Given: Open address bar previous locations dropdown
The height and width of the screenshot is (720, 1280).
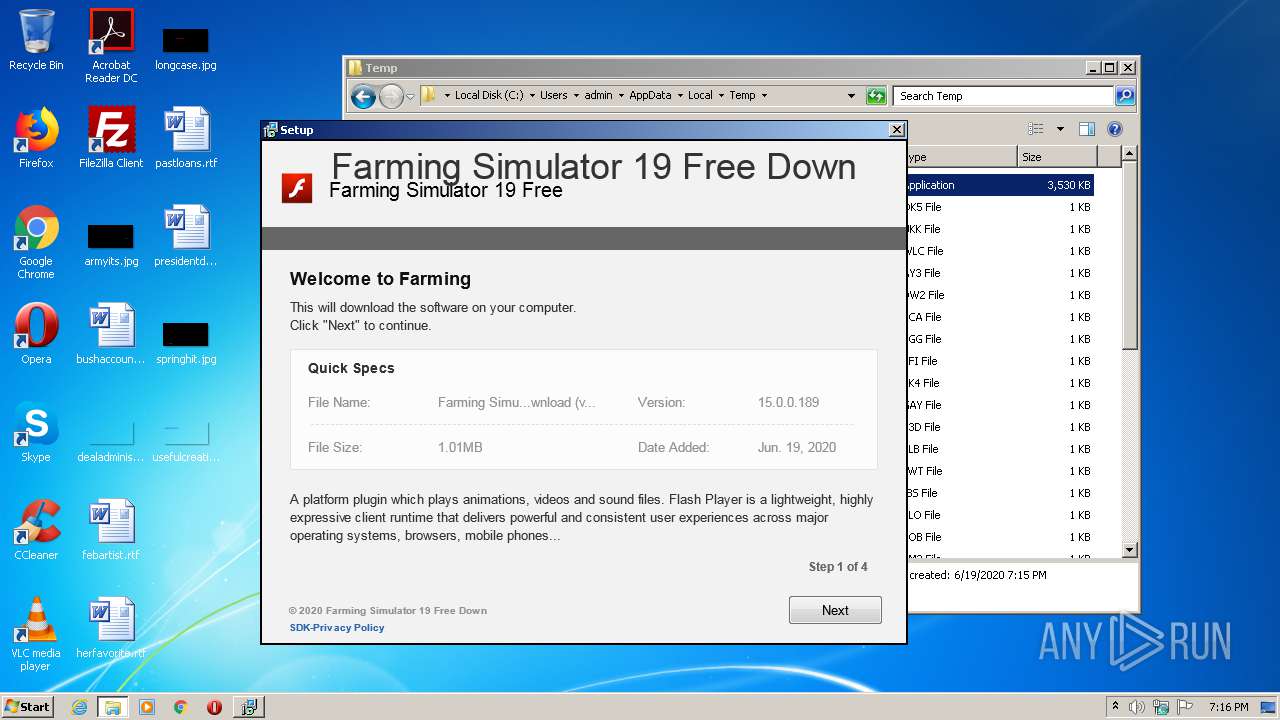Looking at the screenshot, I should [x=852, y=96].
